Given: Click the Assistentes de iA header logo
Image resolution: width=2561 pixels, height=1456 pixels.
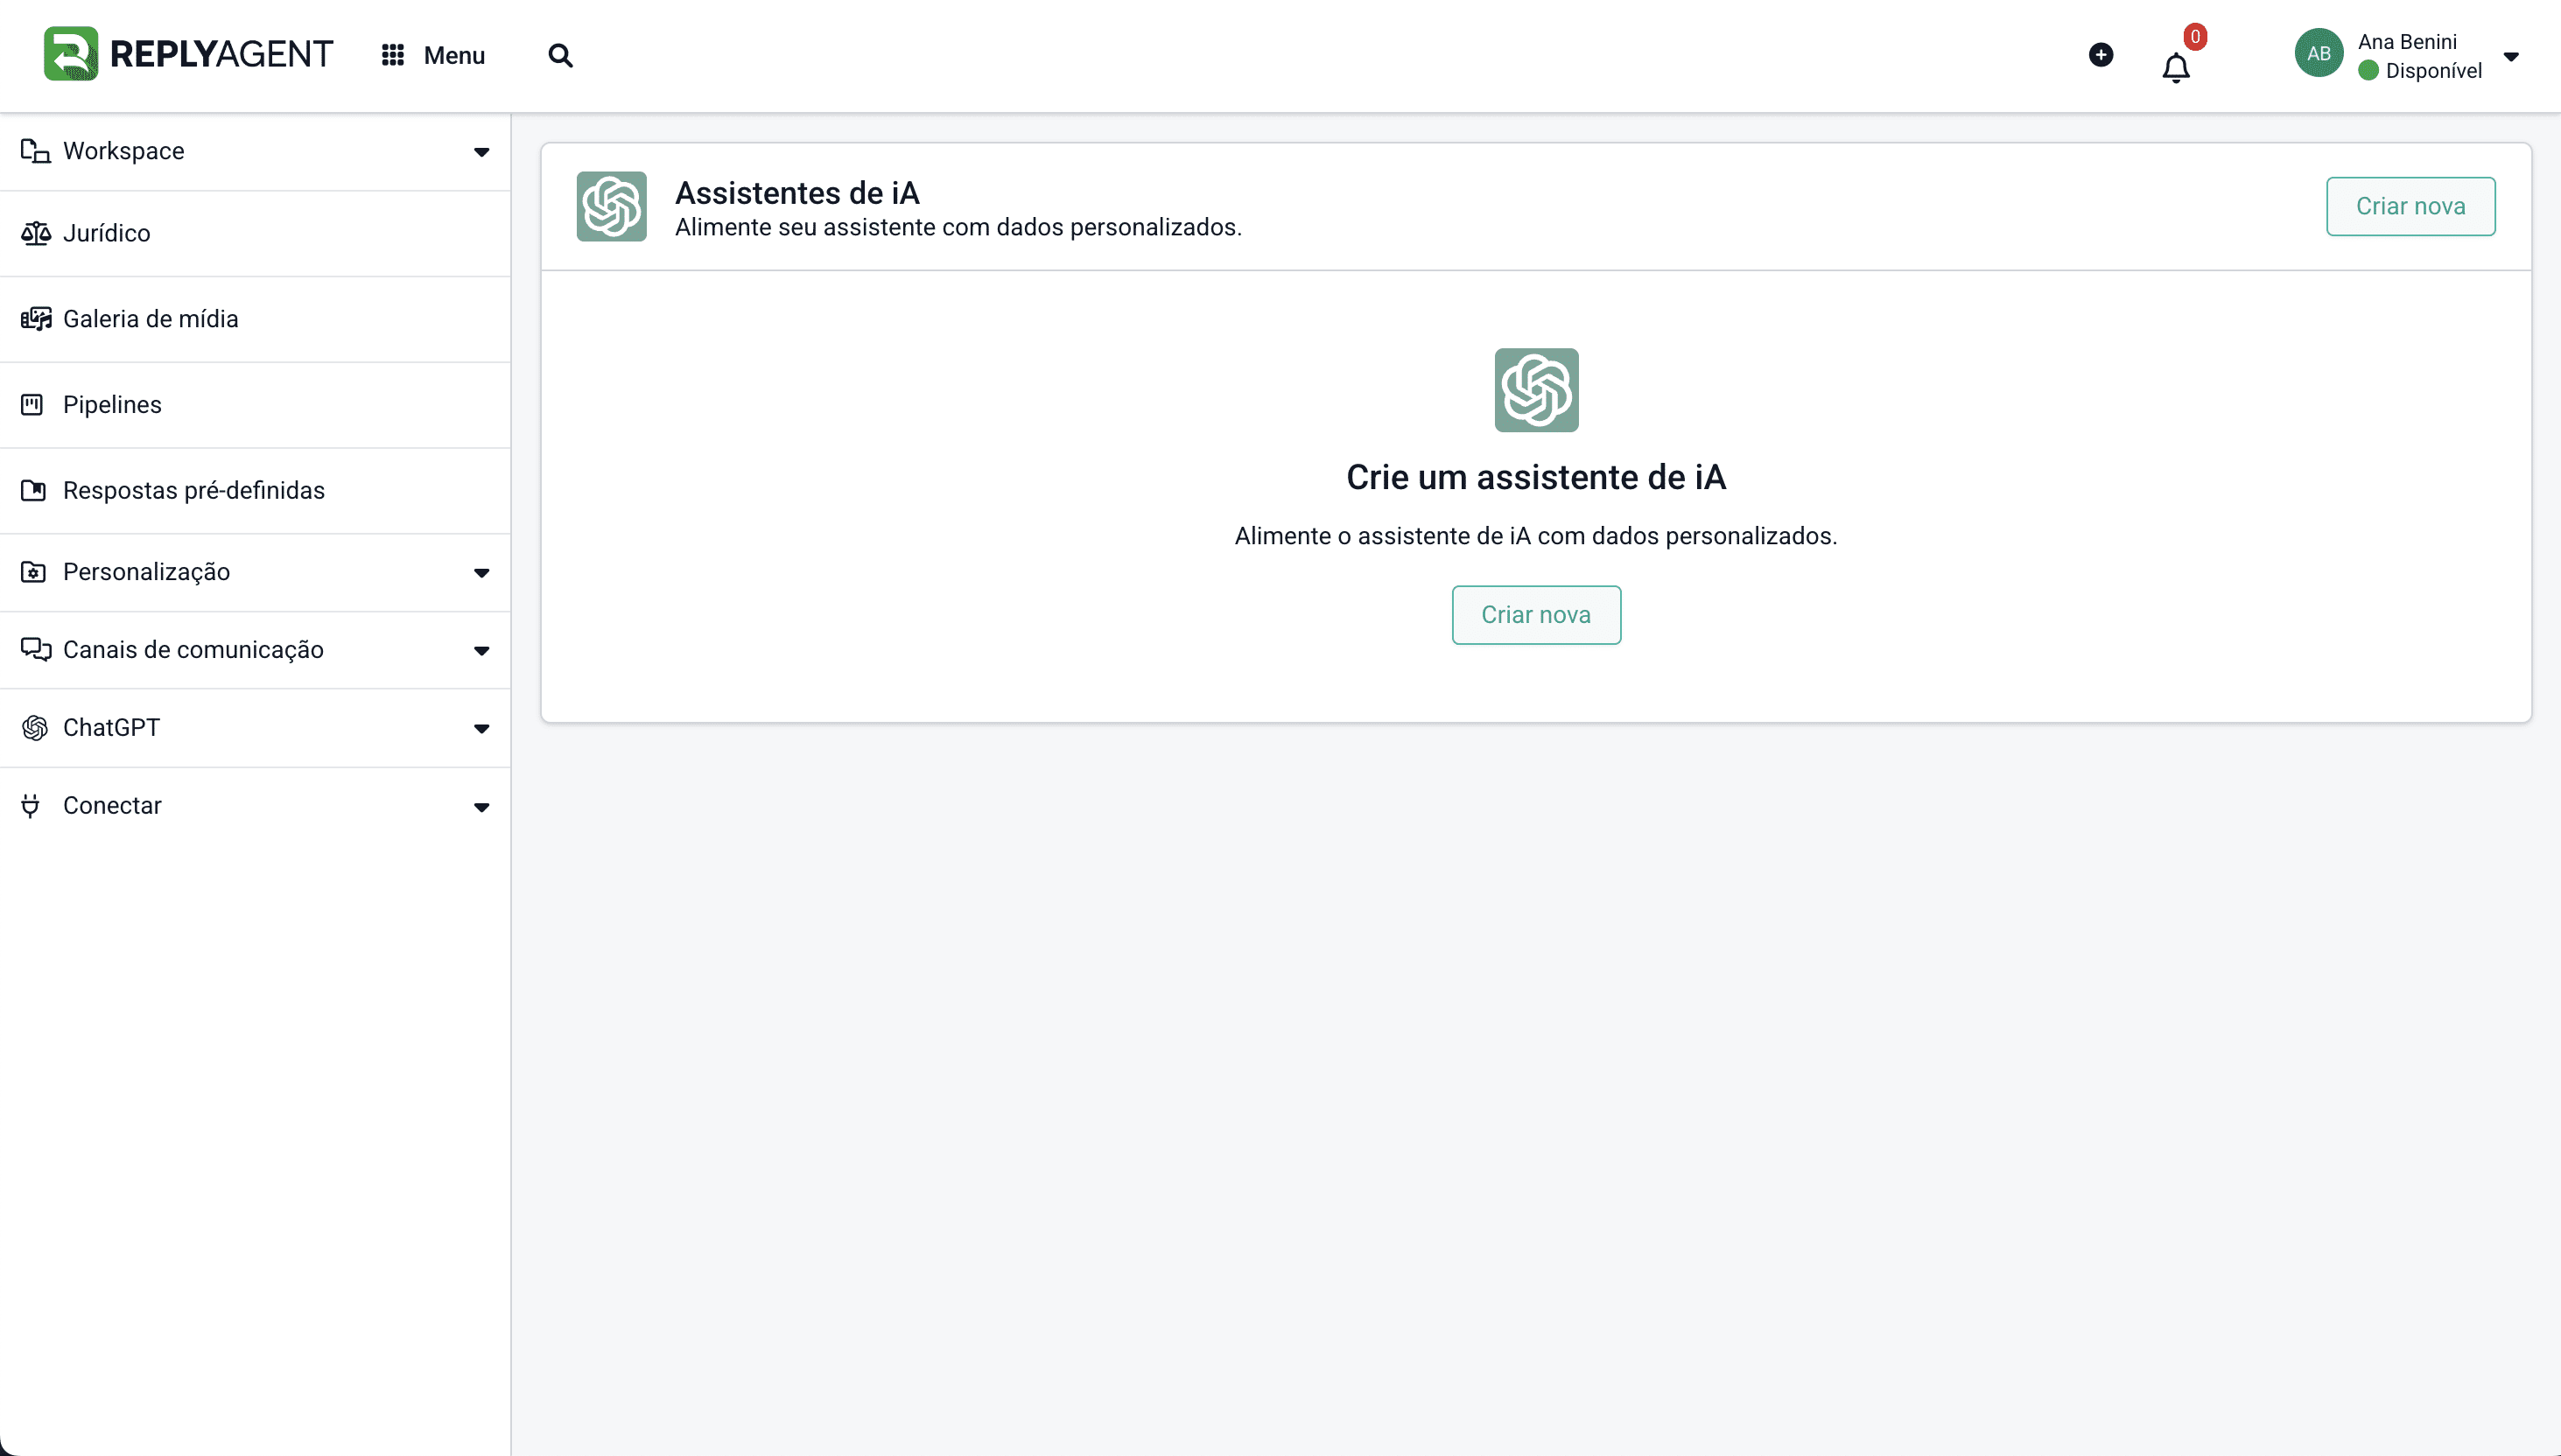Looking at the screenshot, I should (611, 206).
